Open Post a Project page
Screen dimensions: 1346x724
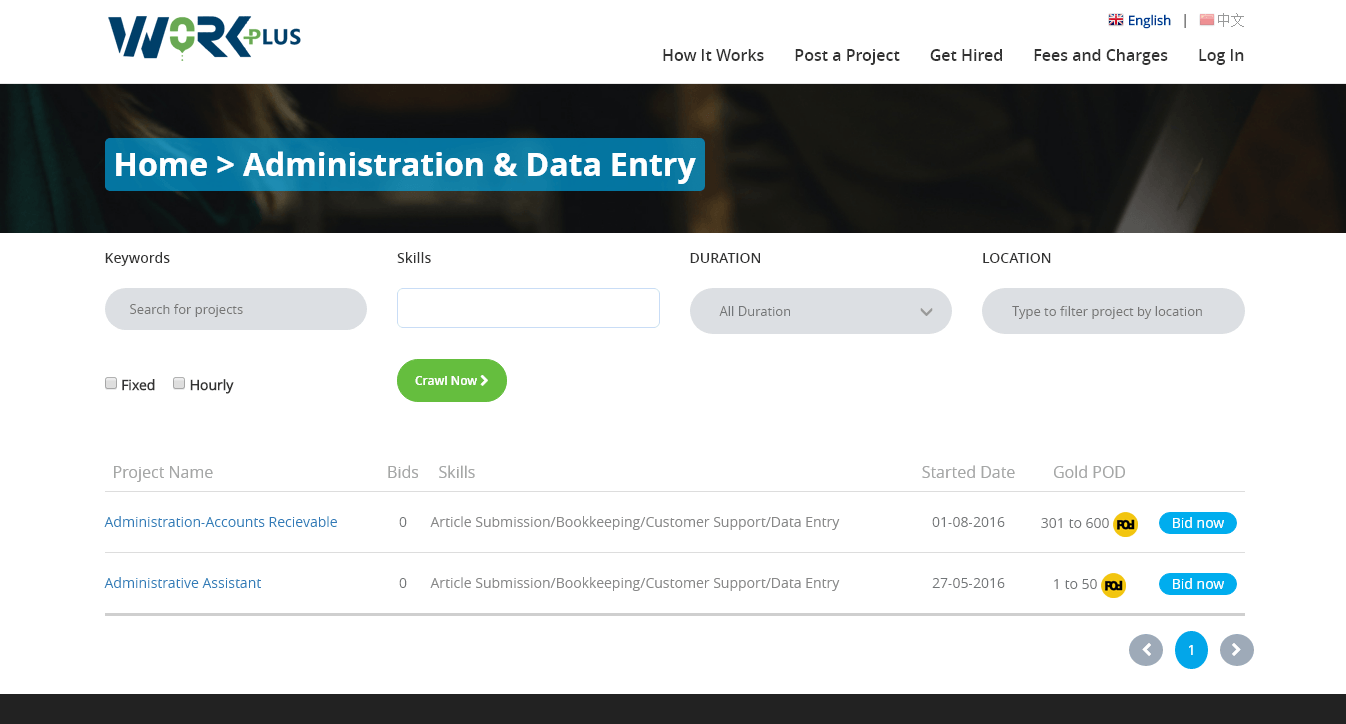click(x=847, y=55)
